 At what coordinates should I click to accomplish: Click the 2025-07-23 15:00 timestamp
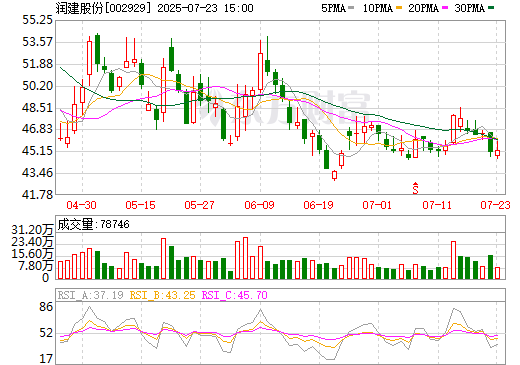pyautogui.click(x=205, y=8)
